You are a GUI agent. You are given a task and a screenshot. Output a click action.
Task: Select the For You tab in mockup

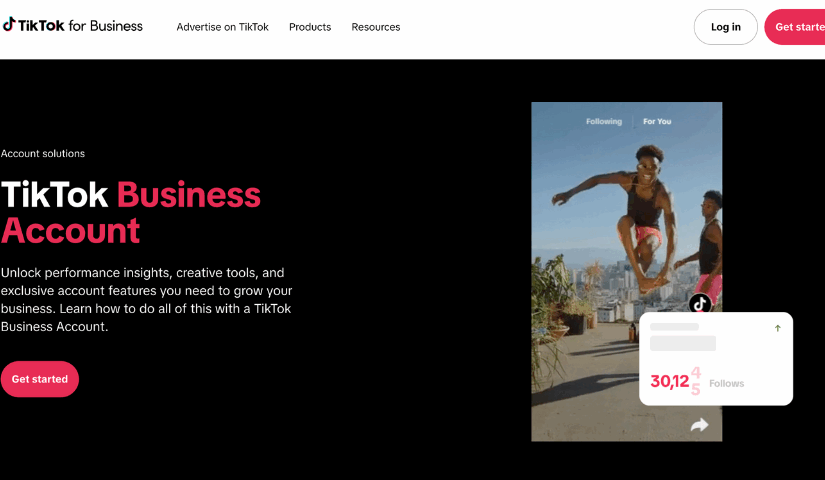pos(657,122)
